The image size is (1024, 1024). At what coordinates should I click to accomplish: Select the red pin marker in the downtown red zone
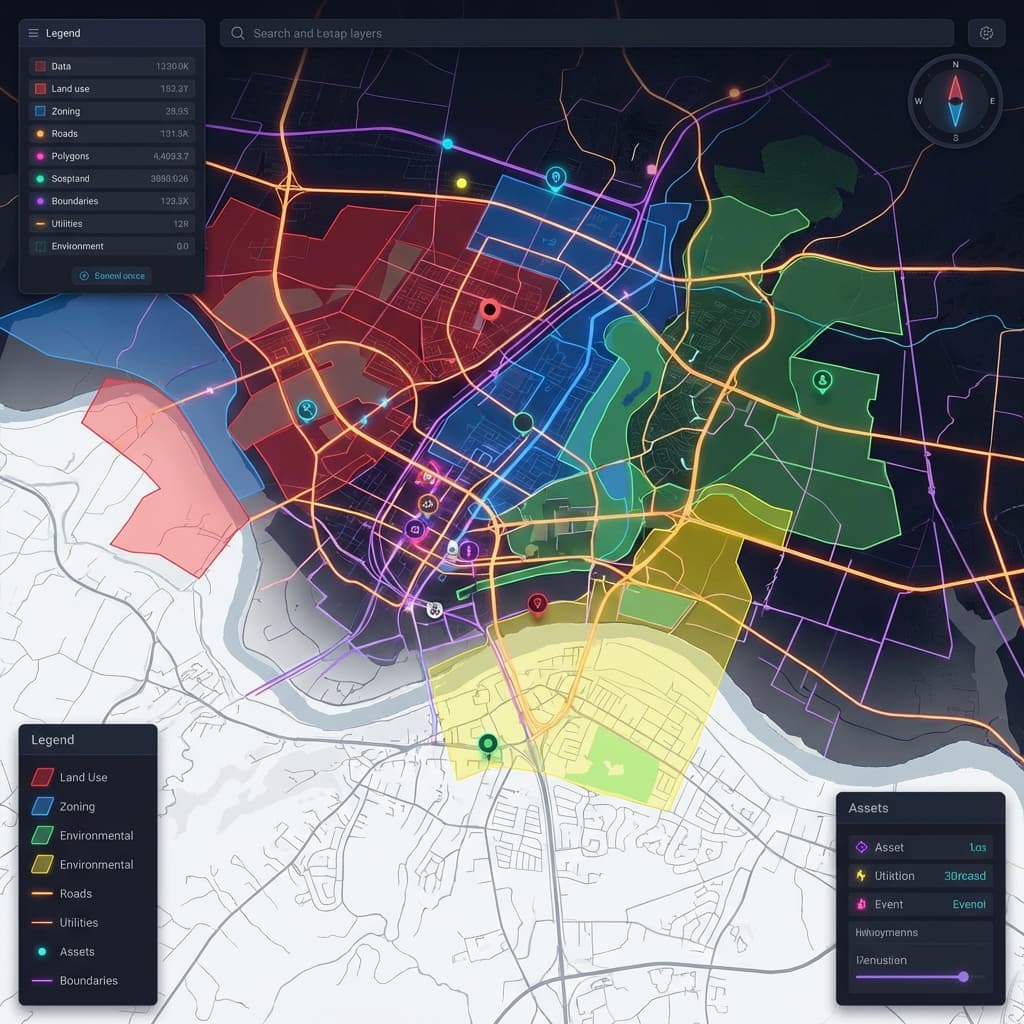[x=489, y=307]
